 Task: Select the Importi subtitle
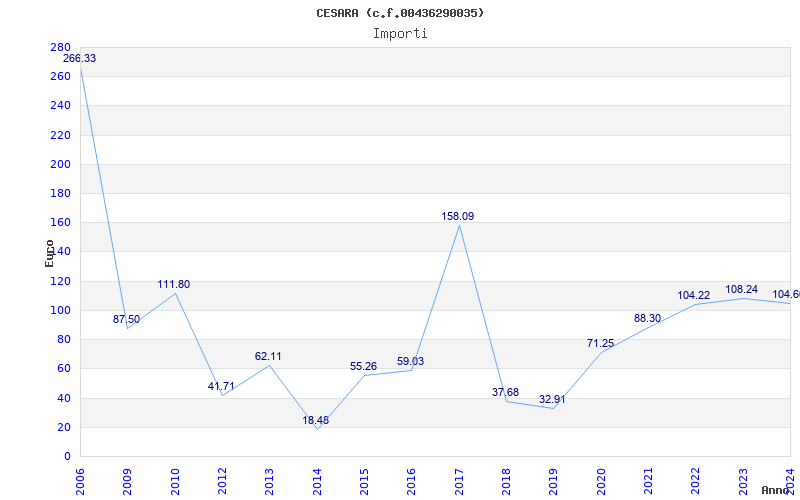click(x=400, y=34)
